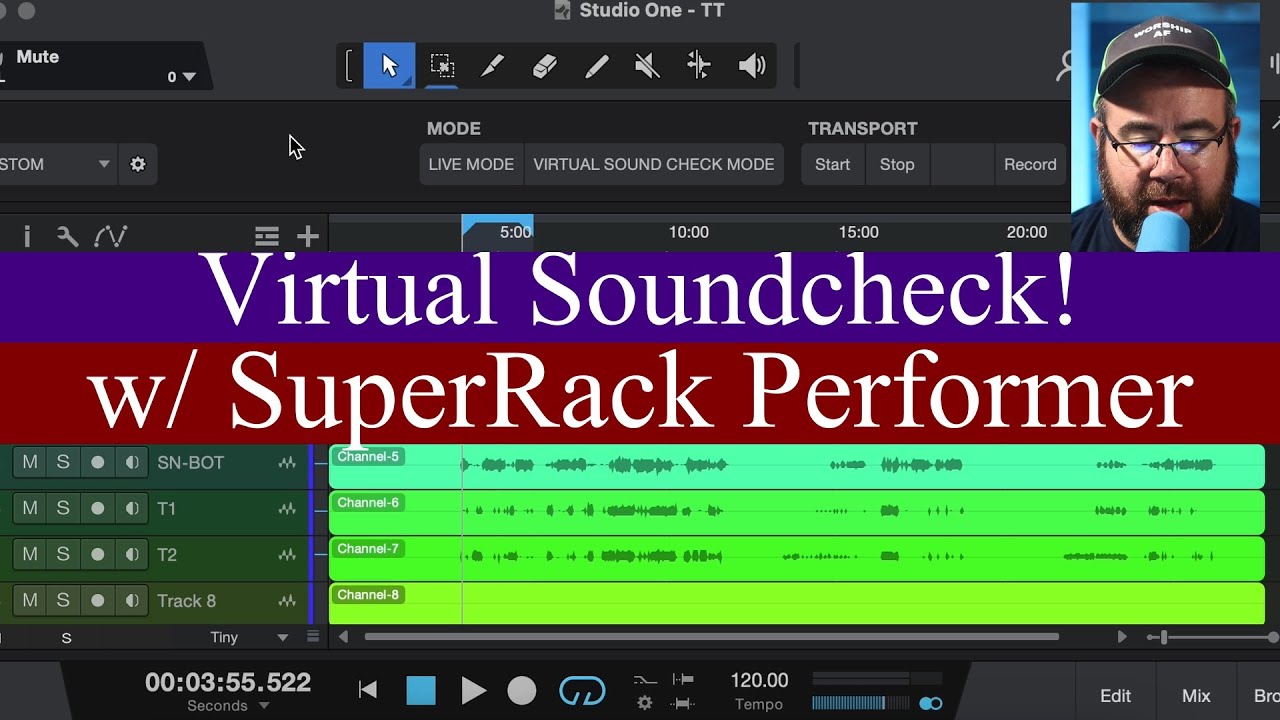Solo the T2 track

pyautogui.click(x=63, y=554)
